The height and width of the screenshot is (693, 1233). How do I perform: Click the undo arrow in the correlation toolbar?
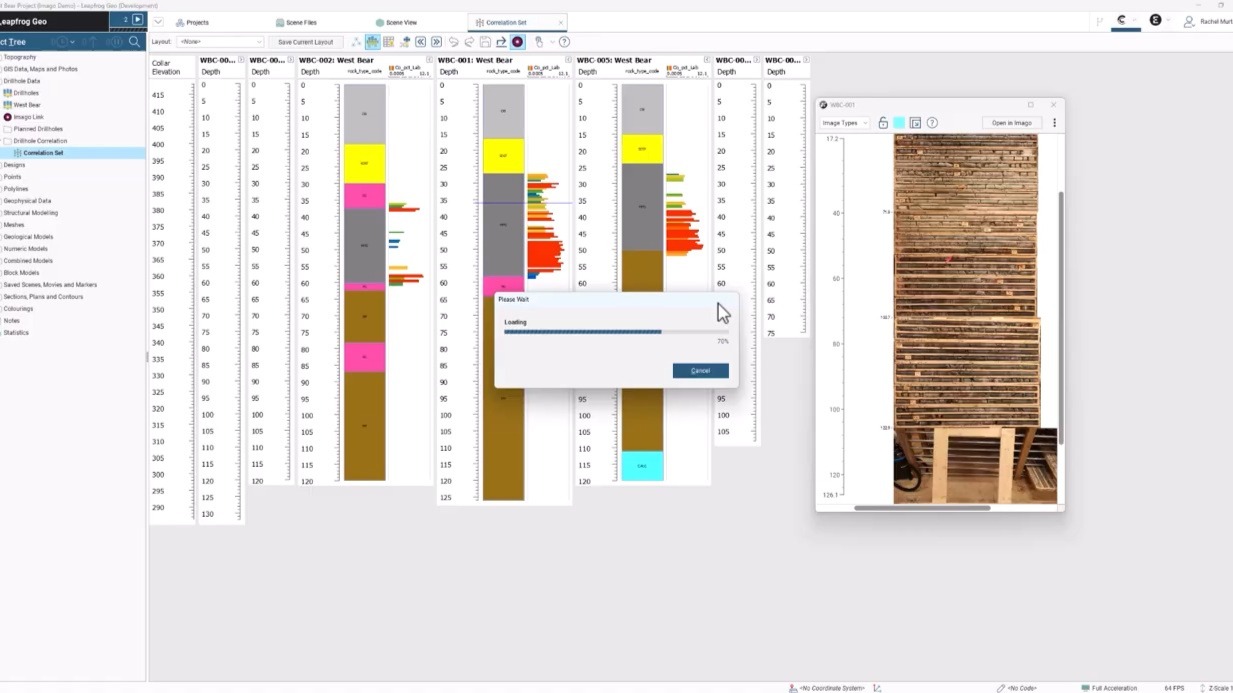tap(453, 42)
